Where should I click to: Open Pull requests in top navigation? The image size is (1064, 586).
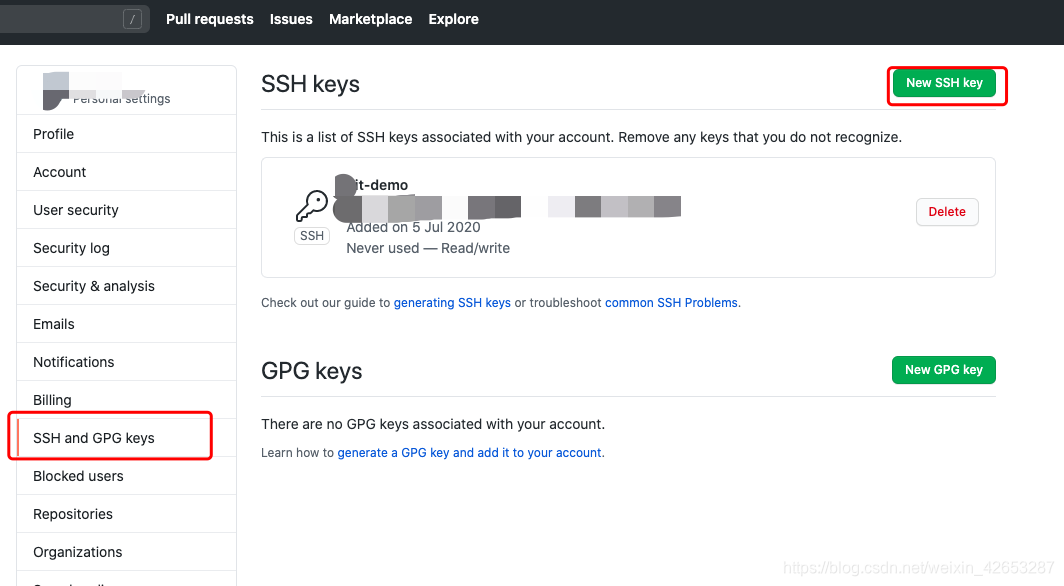point(210,19)
